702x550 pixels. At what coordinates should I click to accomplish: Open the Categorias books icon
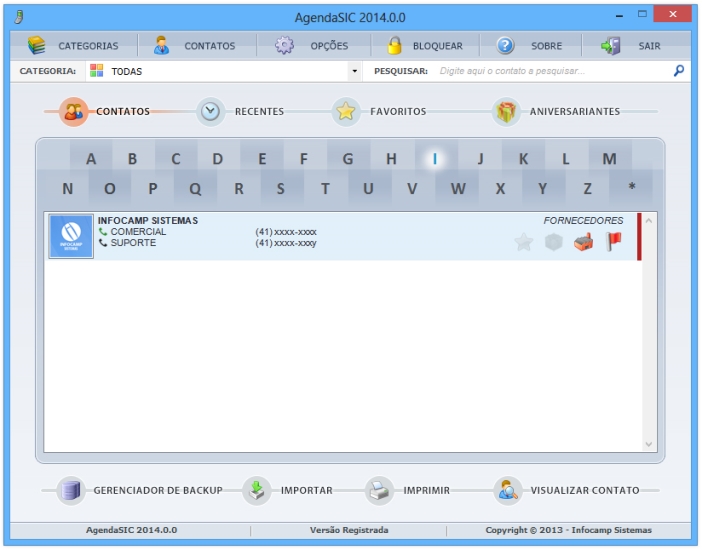click(x=37, y=45)
